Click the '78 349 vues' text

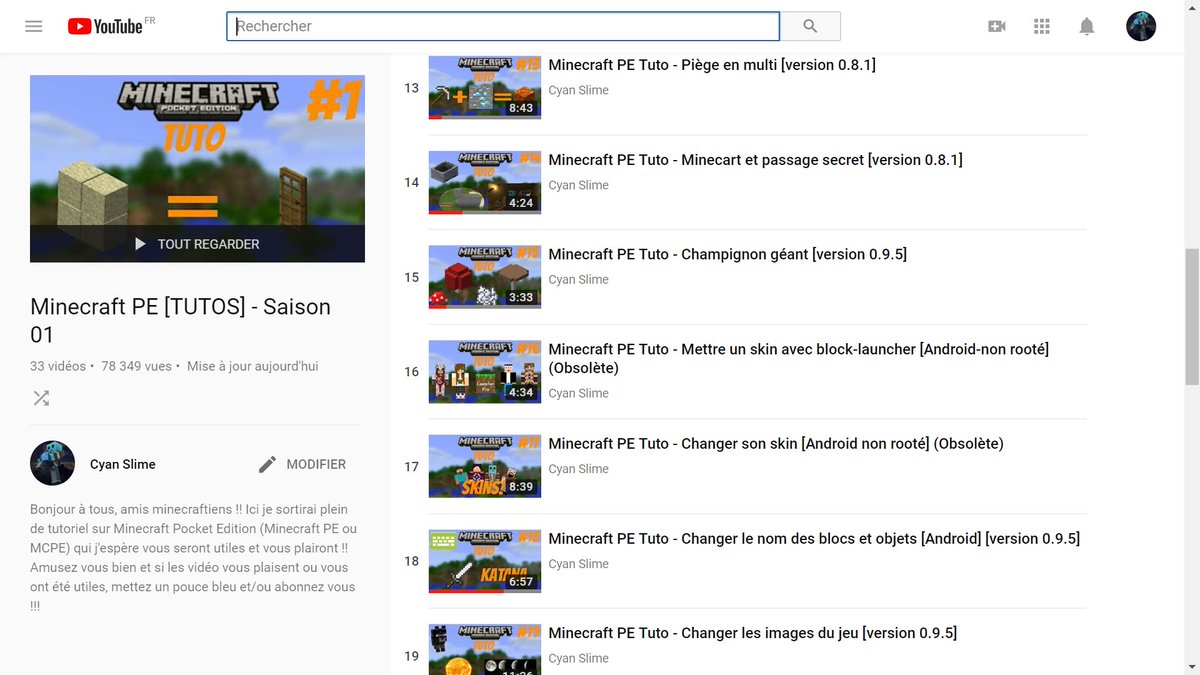point(137,366)
